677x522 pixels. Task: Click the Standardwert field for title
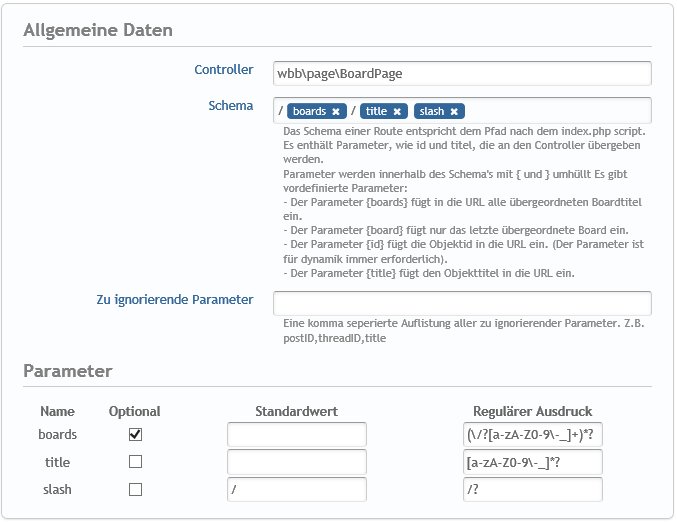click(x=297, y=462)
